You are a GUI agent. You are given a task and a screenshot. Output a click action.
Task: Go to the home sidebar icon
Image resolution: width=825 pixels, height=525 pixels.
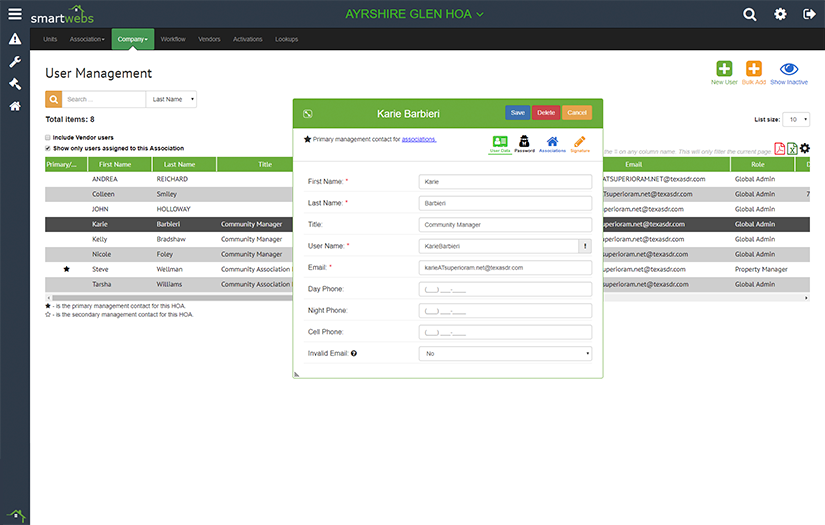click(x=15, y=106)
